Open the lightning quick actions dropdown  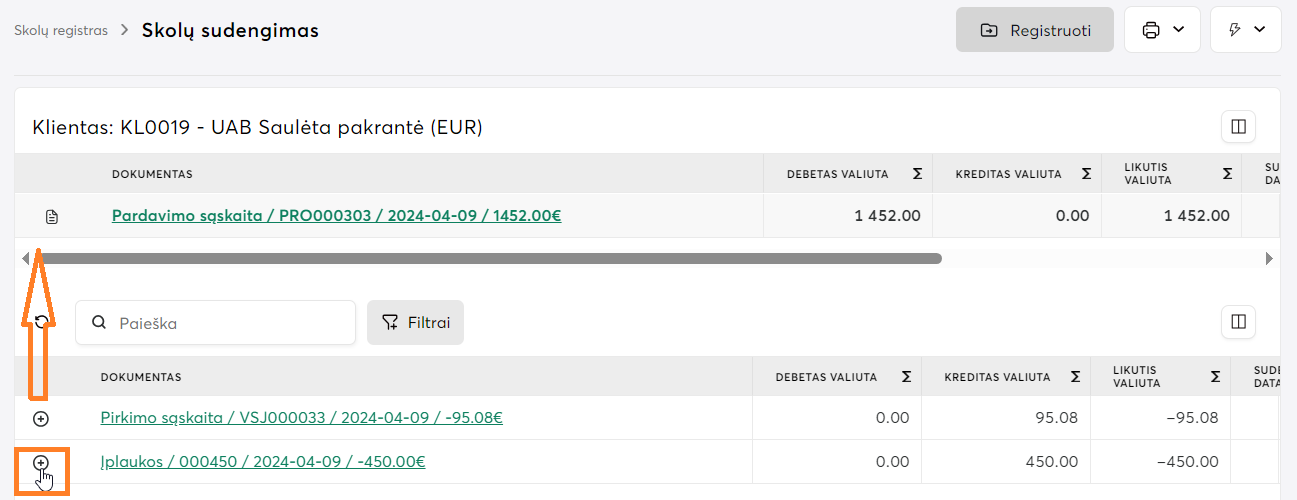click(1245, 30)
